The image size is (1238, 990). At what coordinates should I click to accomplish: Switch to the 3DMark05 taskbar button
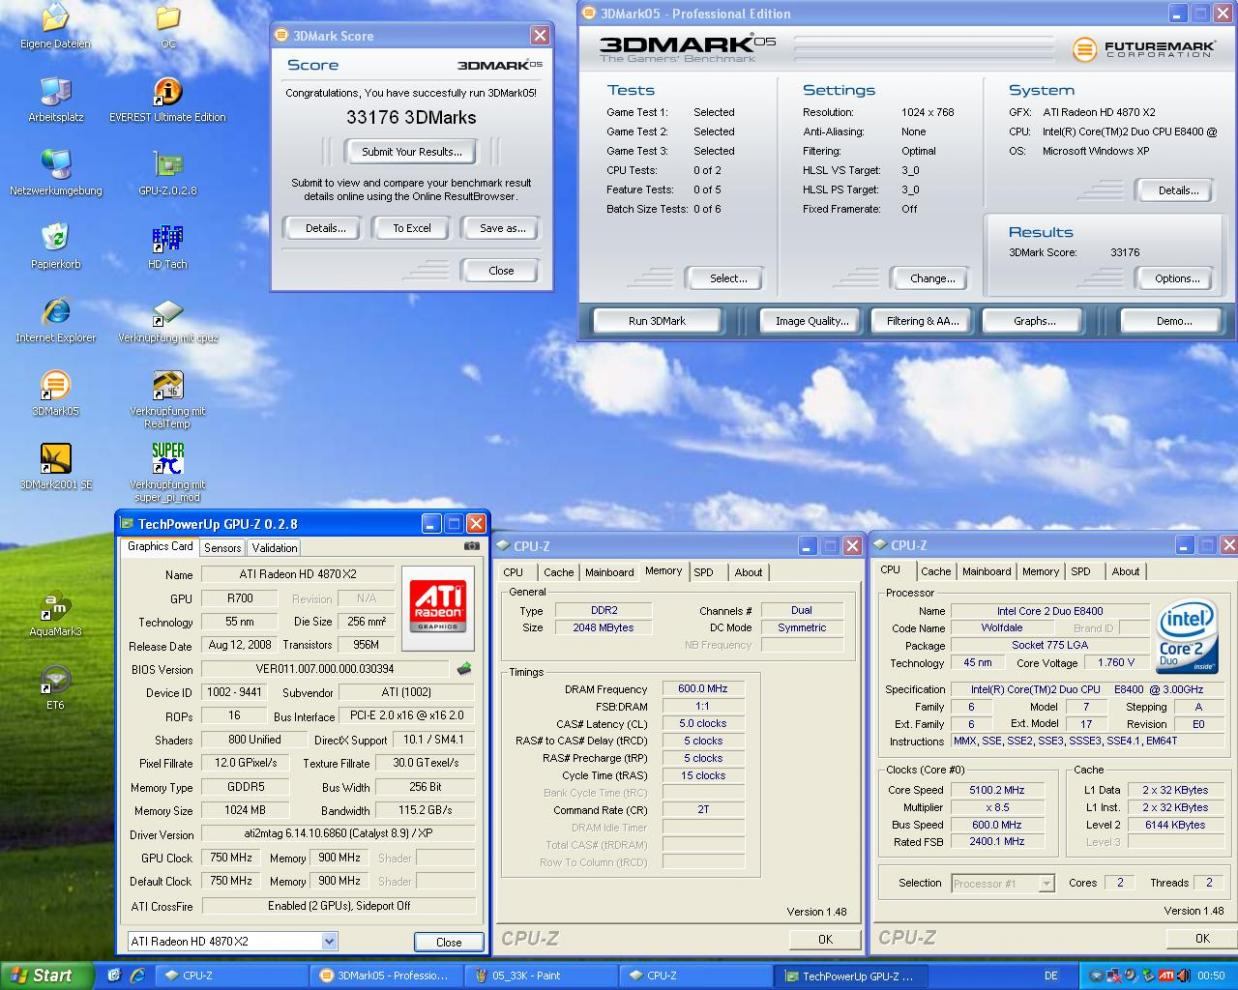click(385, 976)
